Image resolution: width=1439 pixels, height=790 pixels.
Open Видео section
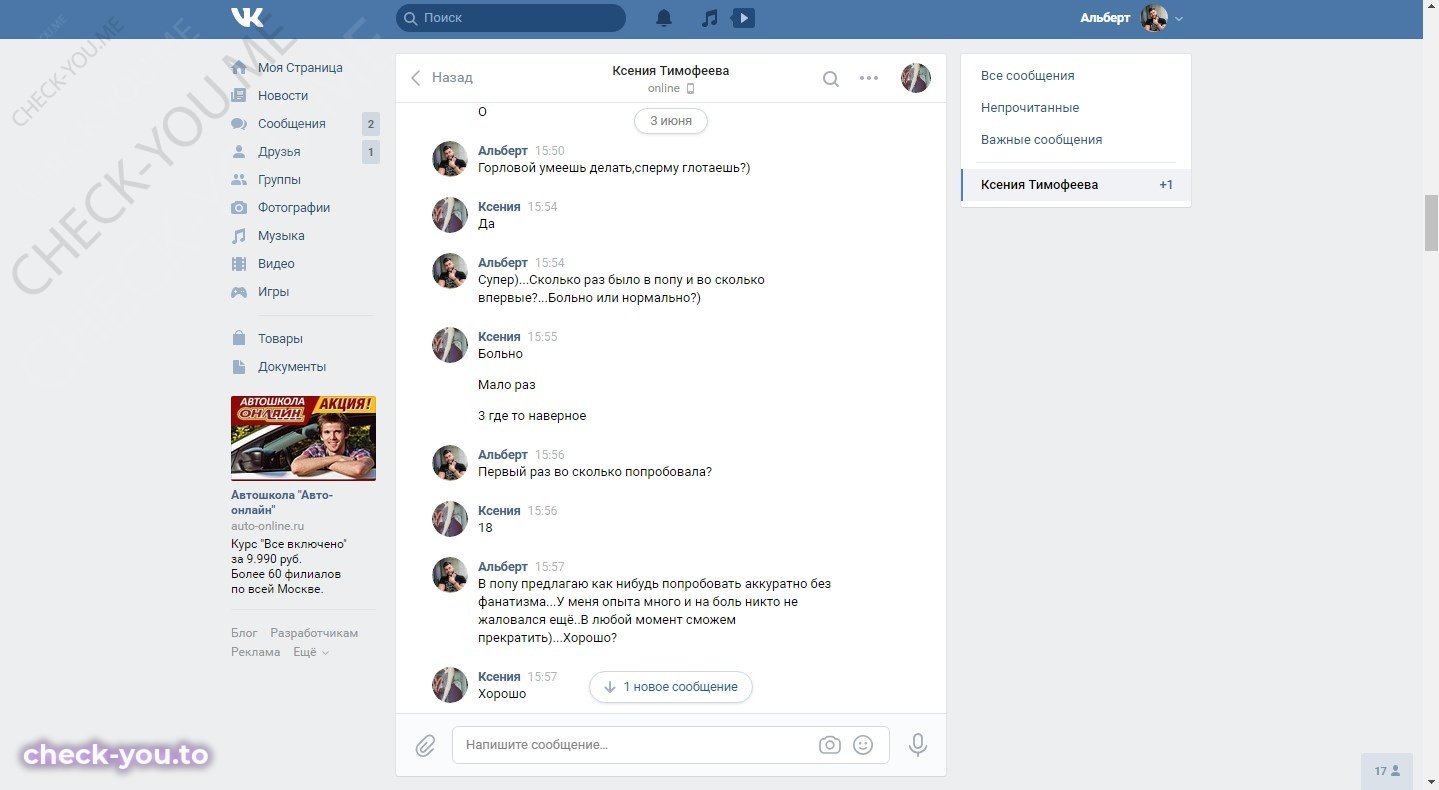click(x=276, y=264)
